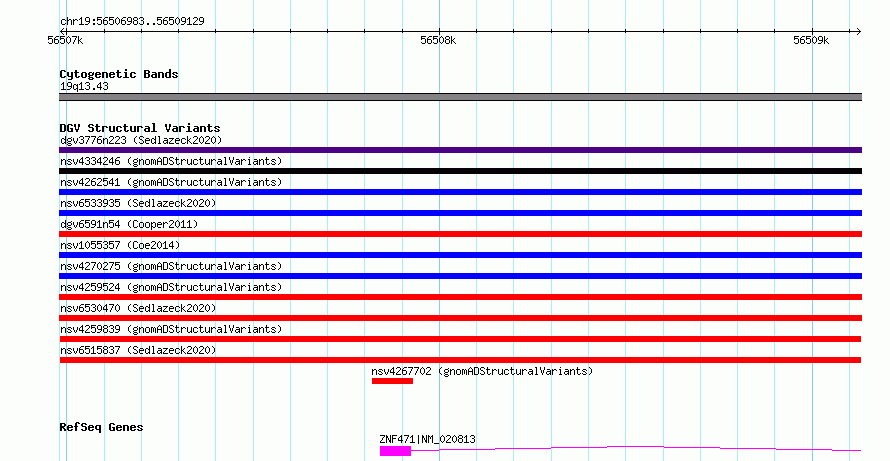Viewport: 890px width, 461px height.
Task: Click dgv6591n54 (Cooper2011) label
Action: click(x=129, y=224)
